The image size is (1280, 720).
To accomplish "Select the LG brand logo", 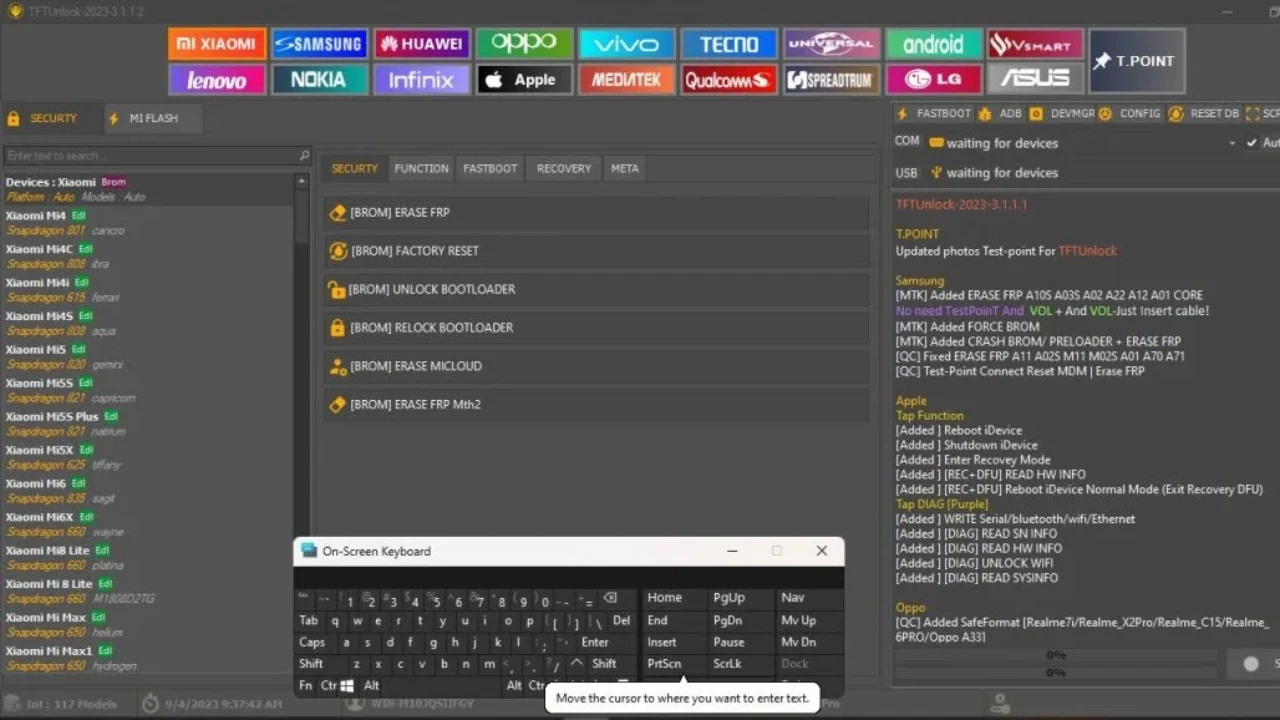I will [x=933, y=79].
